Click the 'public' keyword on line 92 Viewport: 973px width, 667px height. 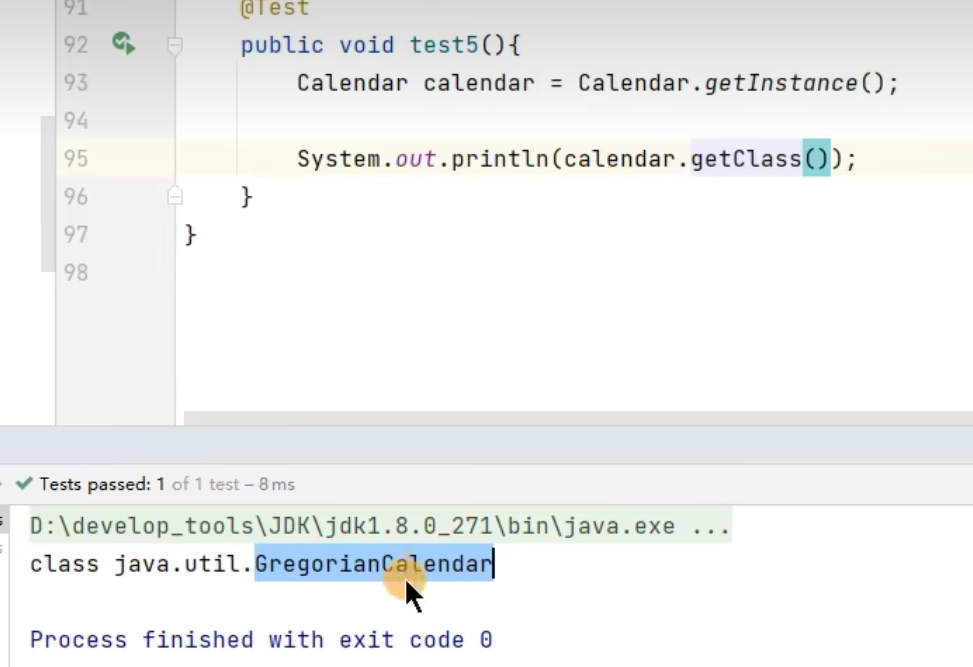coord(282,45)
